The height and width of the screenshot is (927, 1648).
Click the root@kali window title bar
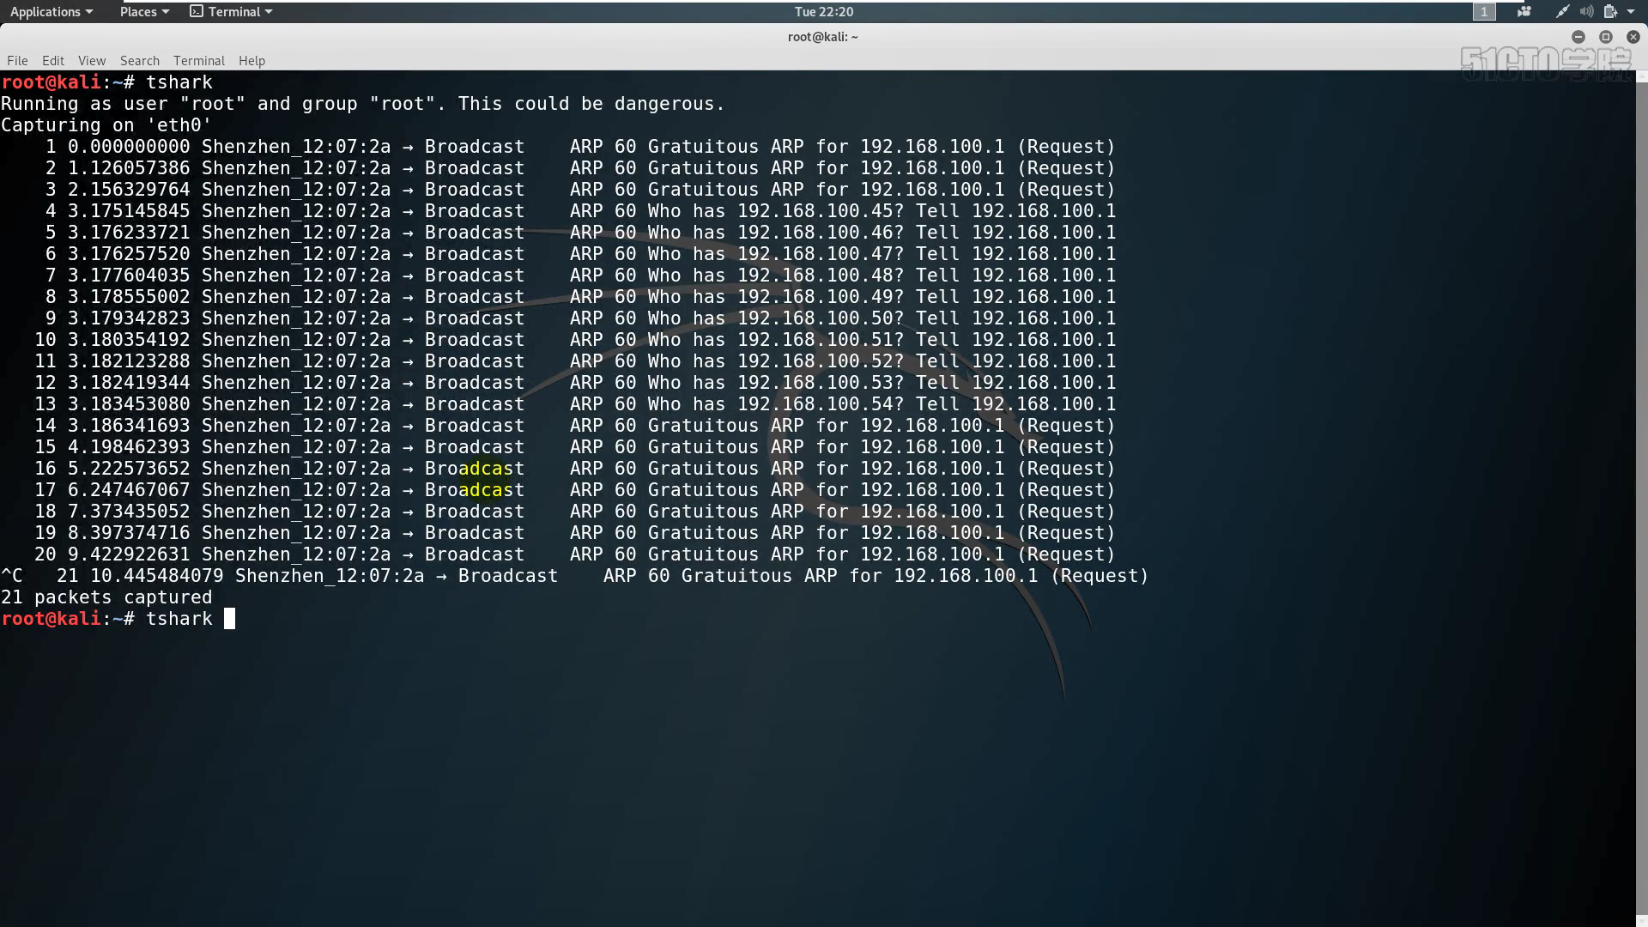click(x=824, y=36)
